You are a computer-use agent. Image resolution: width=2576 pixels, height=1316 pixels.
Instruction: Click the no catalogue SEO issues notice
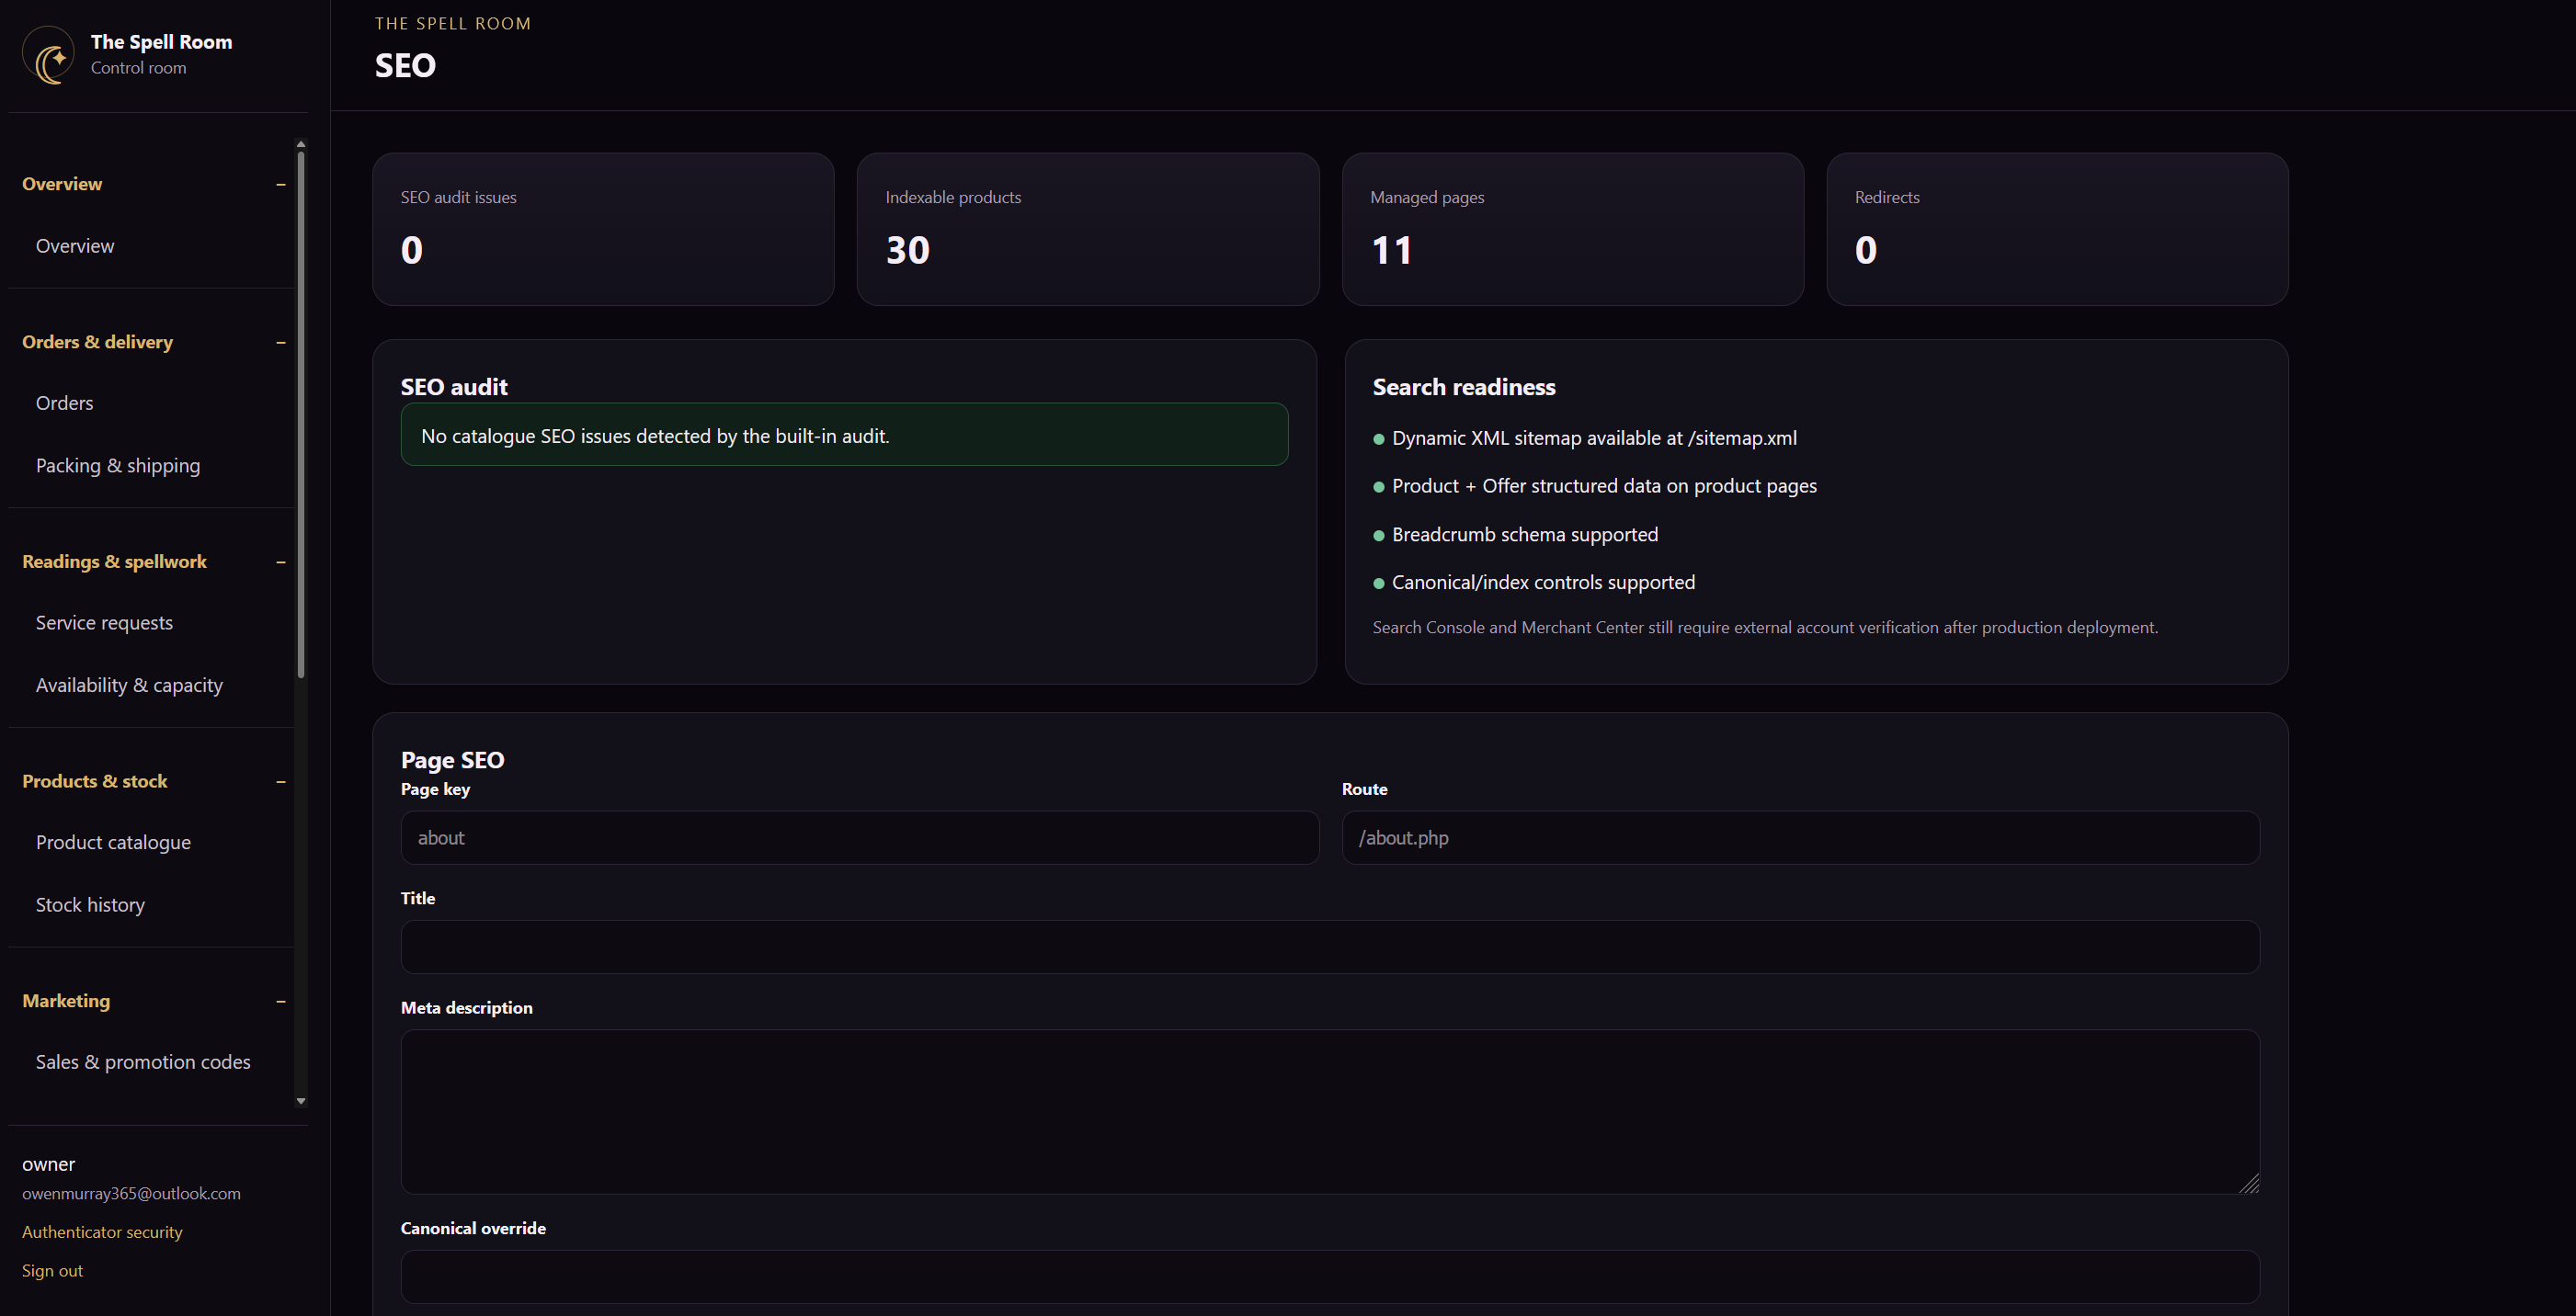(x=844, y=435)
